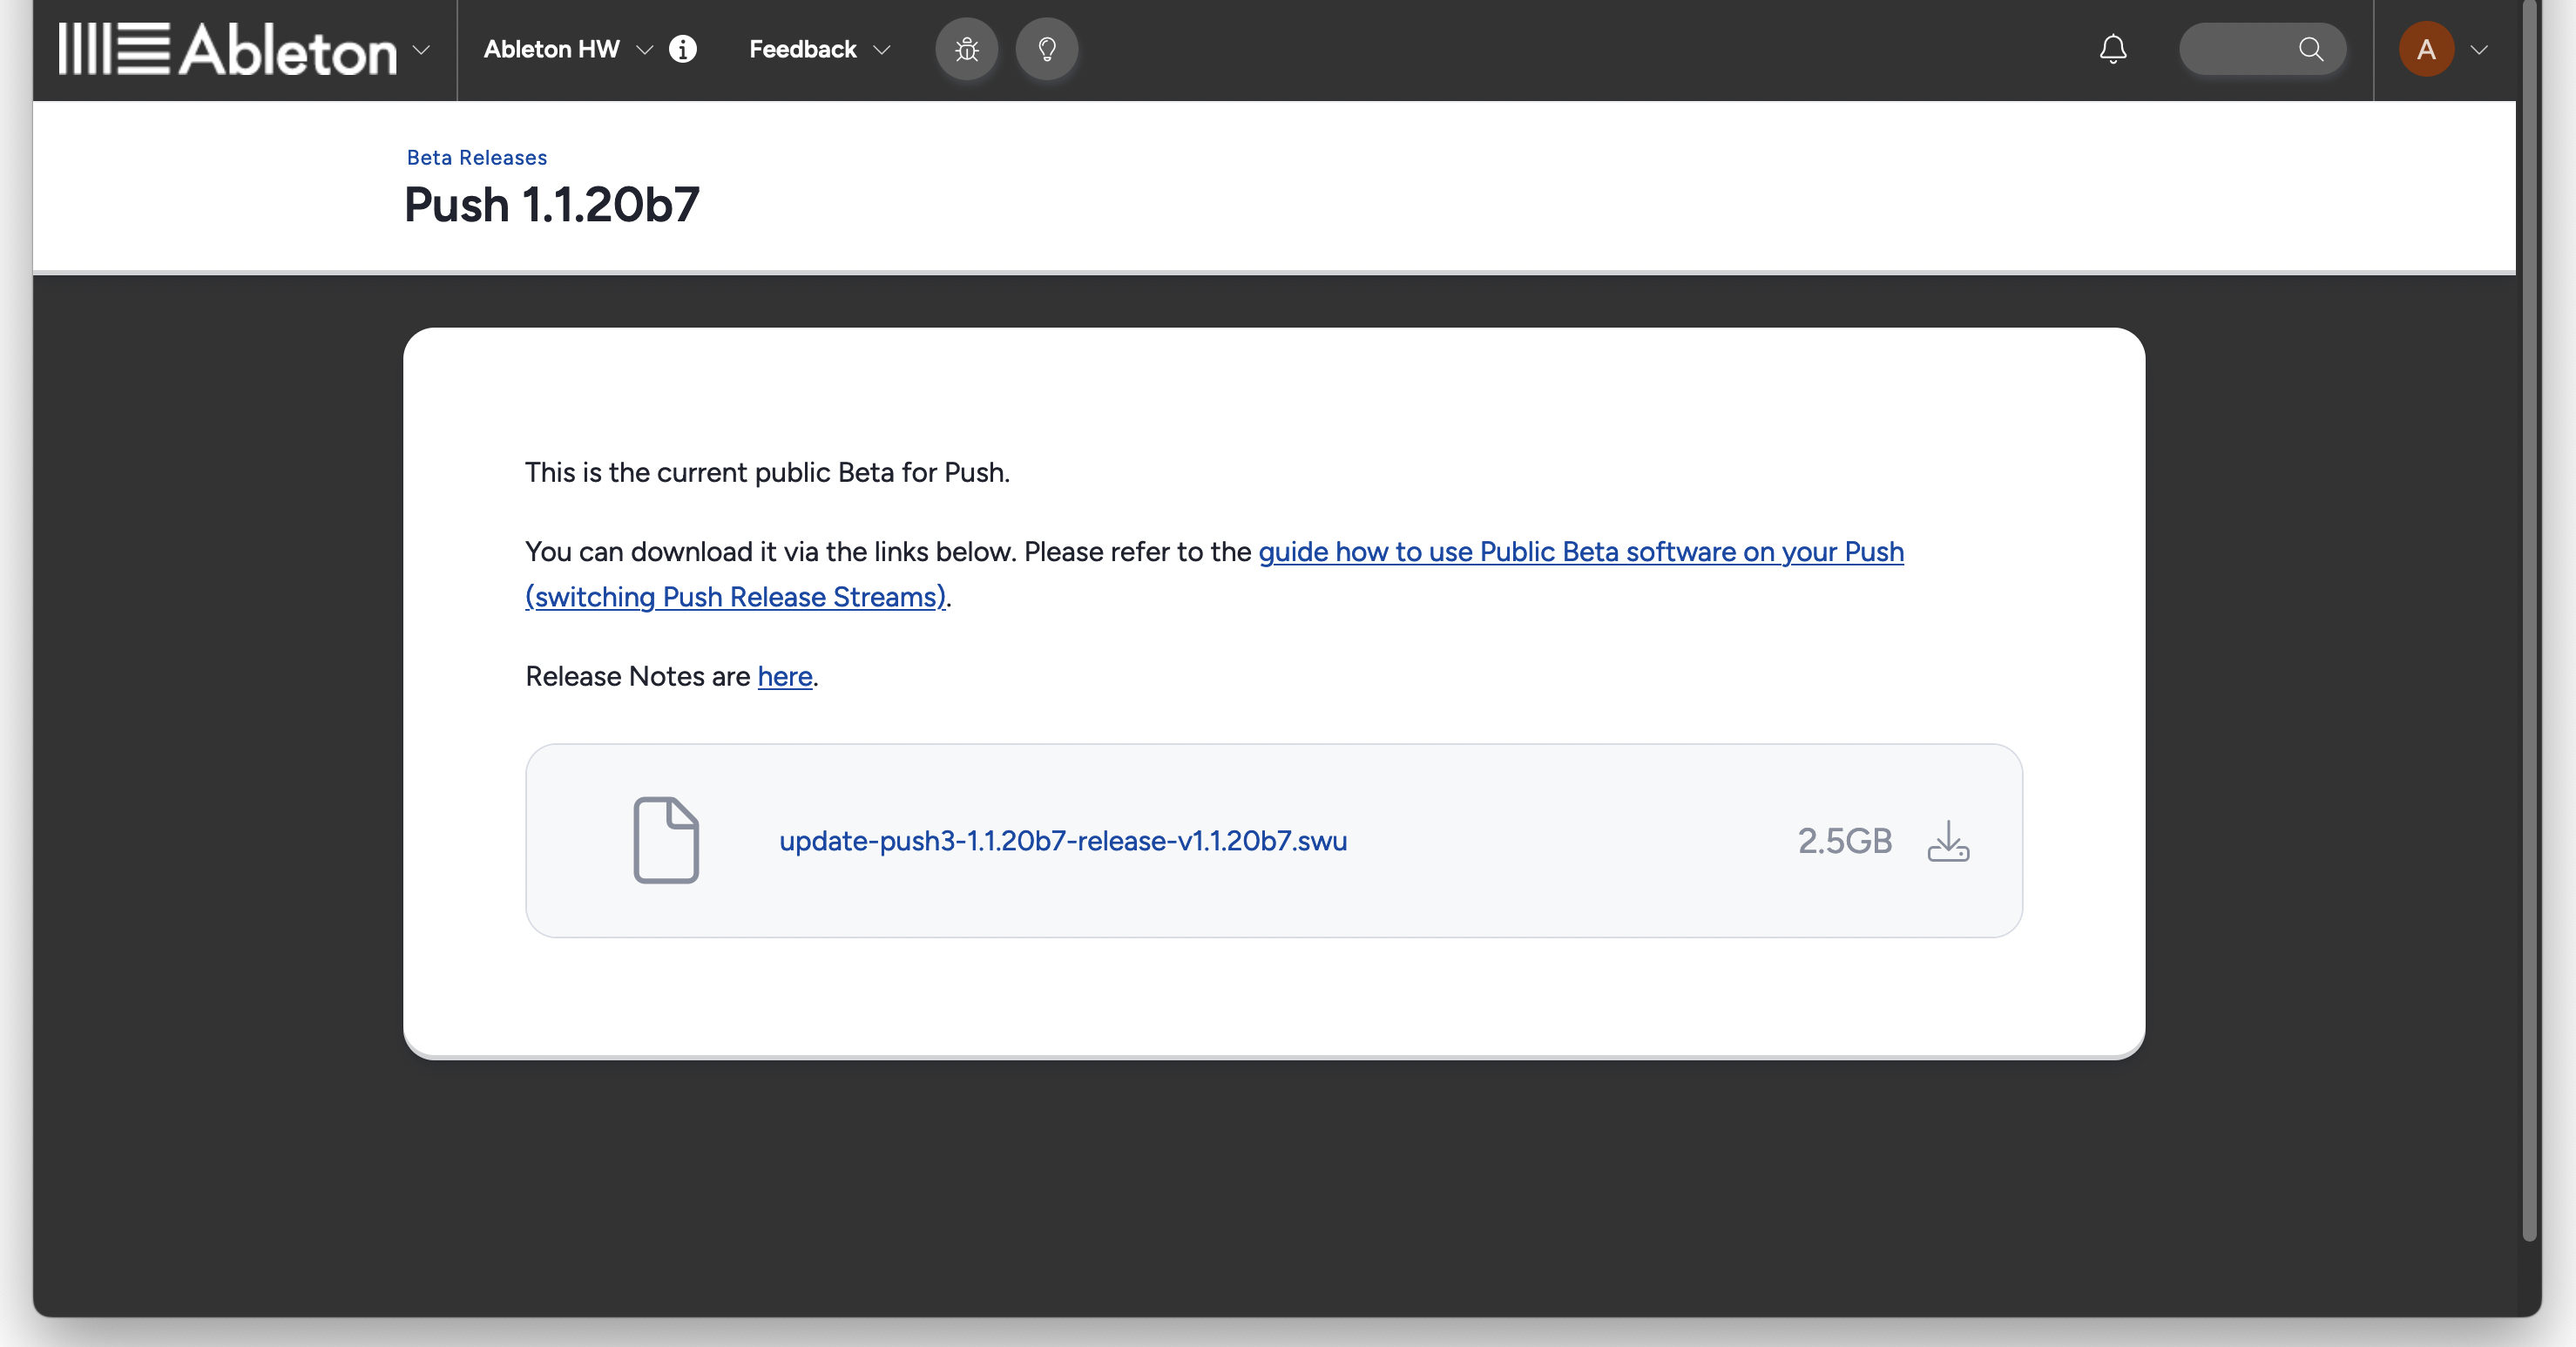
Task: Expand the Feedback dropdown chevron
Action: tap(883, 50)
